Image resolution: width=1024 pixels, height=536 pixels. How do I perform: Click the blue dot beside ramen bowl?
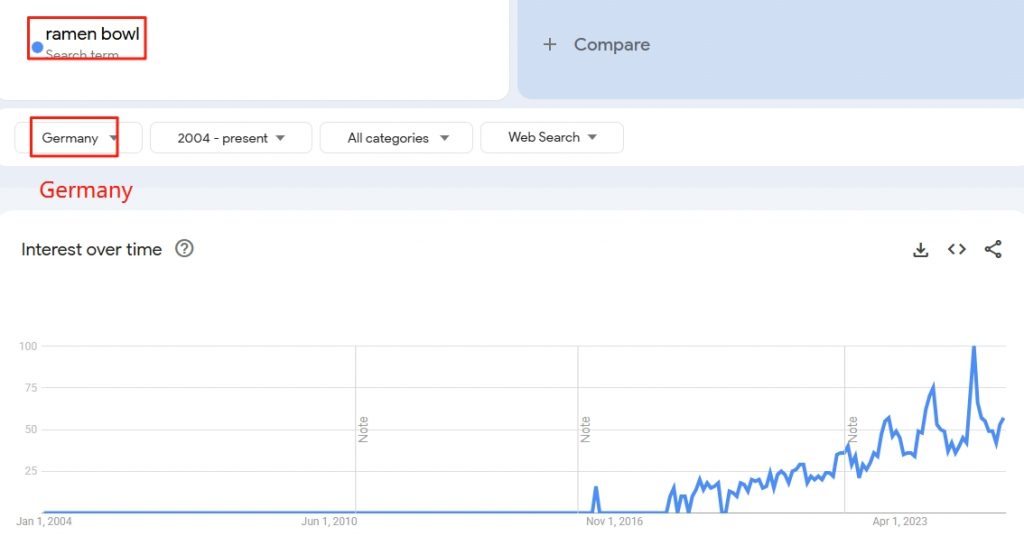[x=38, y=47]
